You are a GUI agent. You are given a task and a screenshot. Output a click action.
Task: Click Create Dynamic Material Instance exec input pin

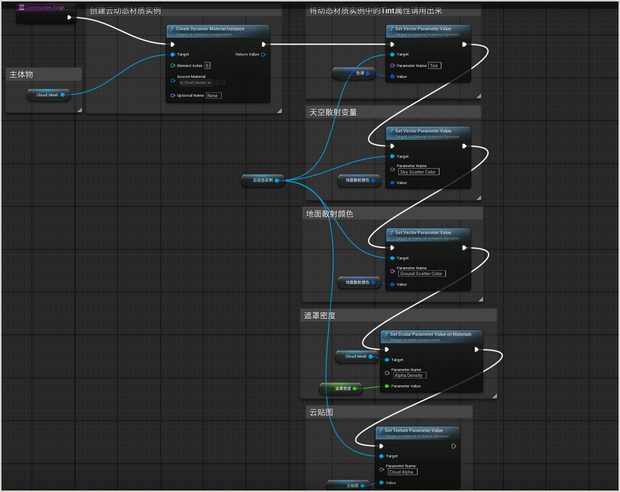pos(172,44)
